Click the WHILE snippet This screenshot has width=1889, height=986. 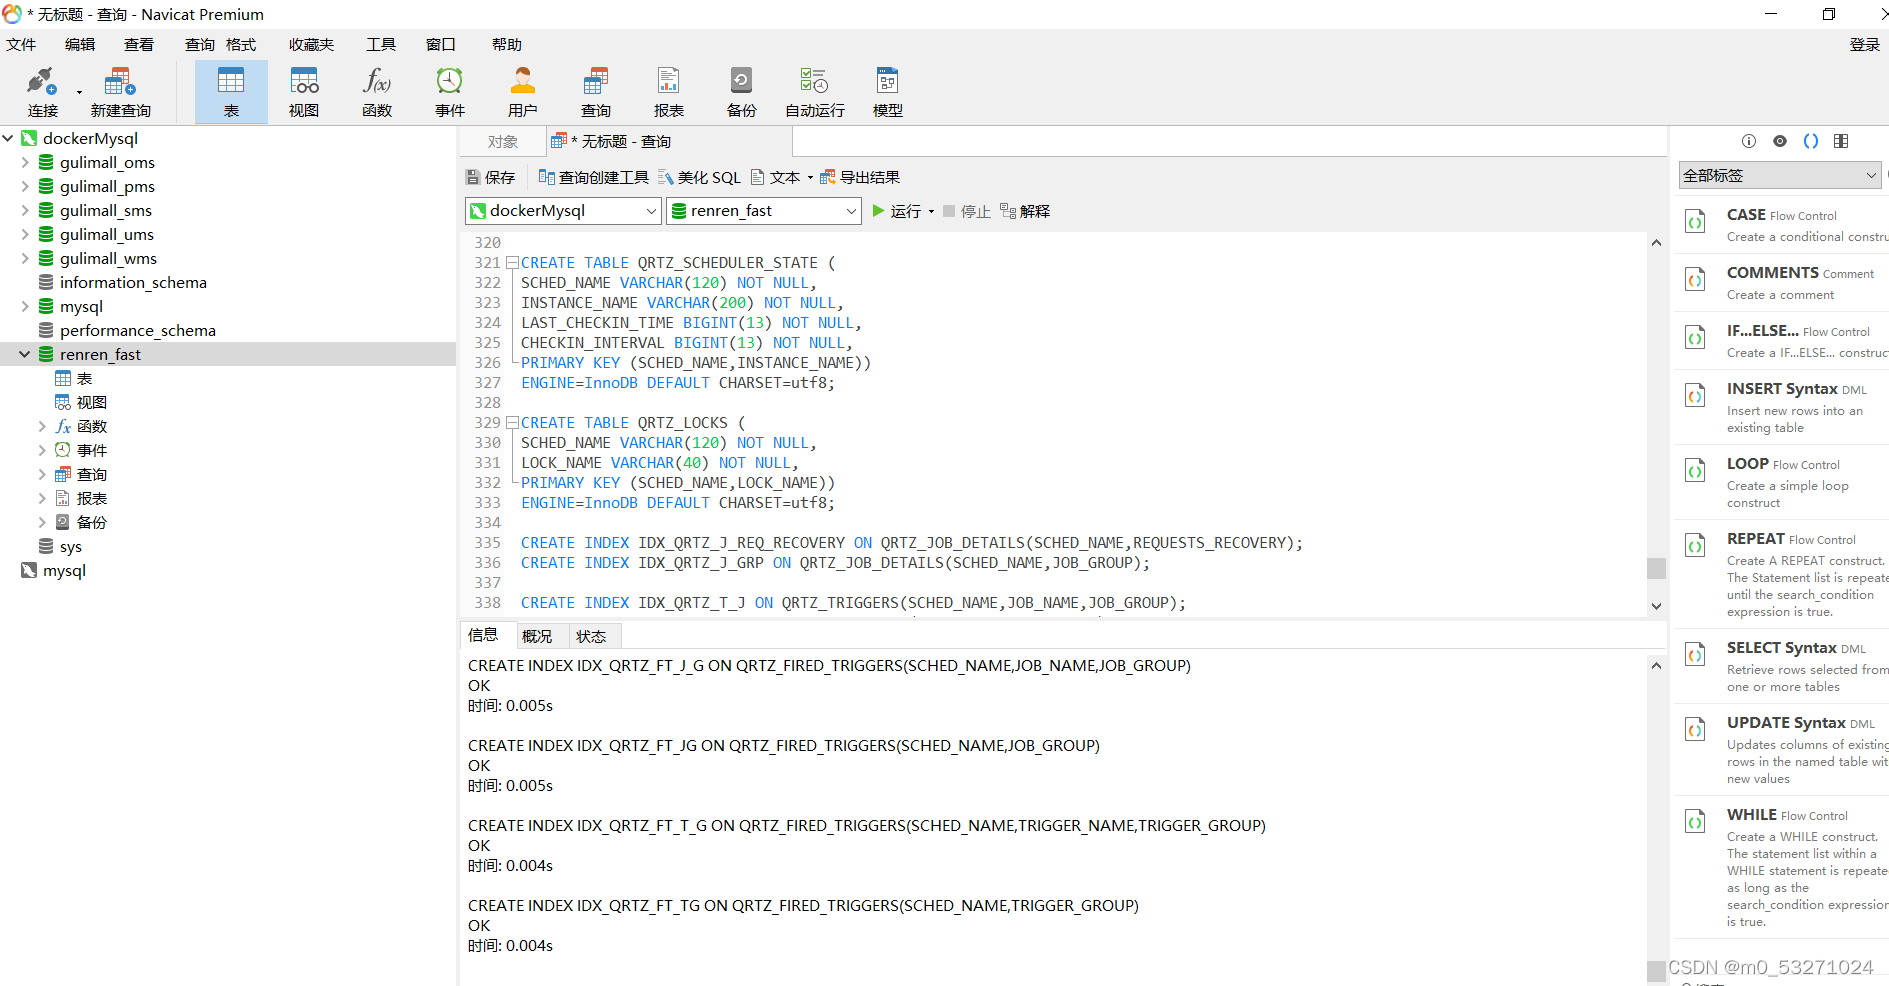pyautogui.click(x=1782, y=867)
